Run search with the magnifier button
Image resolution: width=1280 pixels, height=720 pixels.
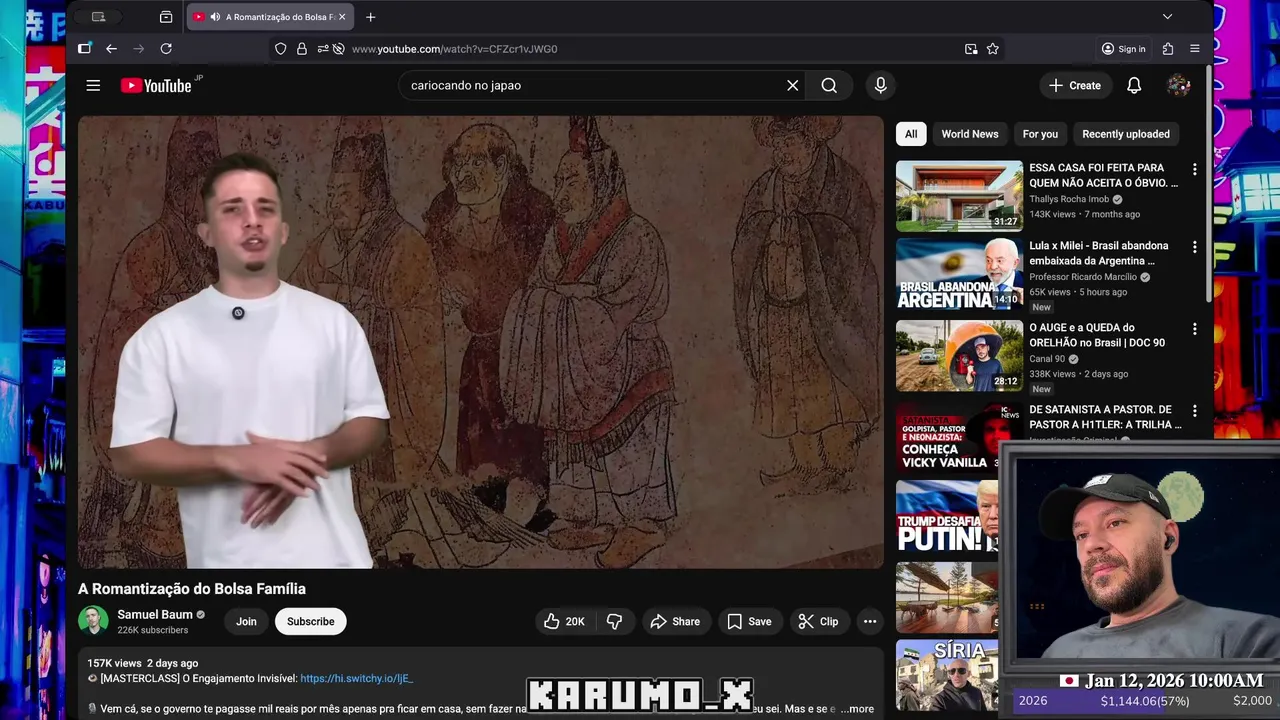[x=829, y=86]
